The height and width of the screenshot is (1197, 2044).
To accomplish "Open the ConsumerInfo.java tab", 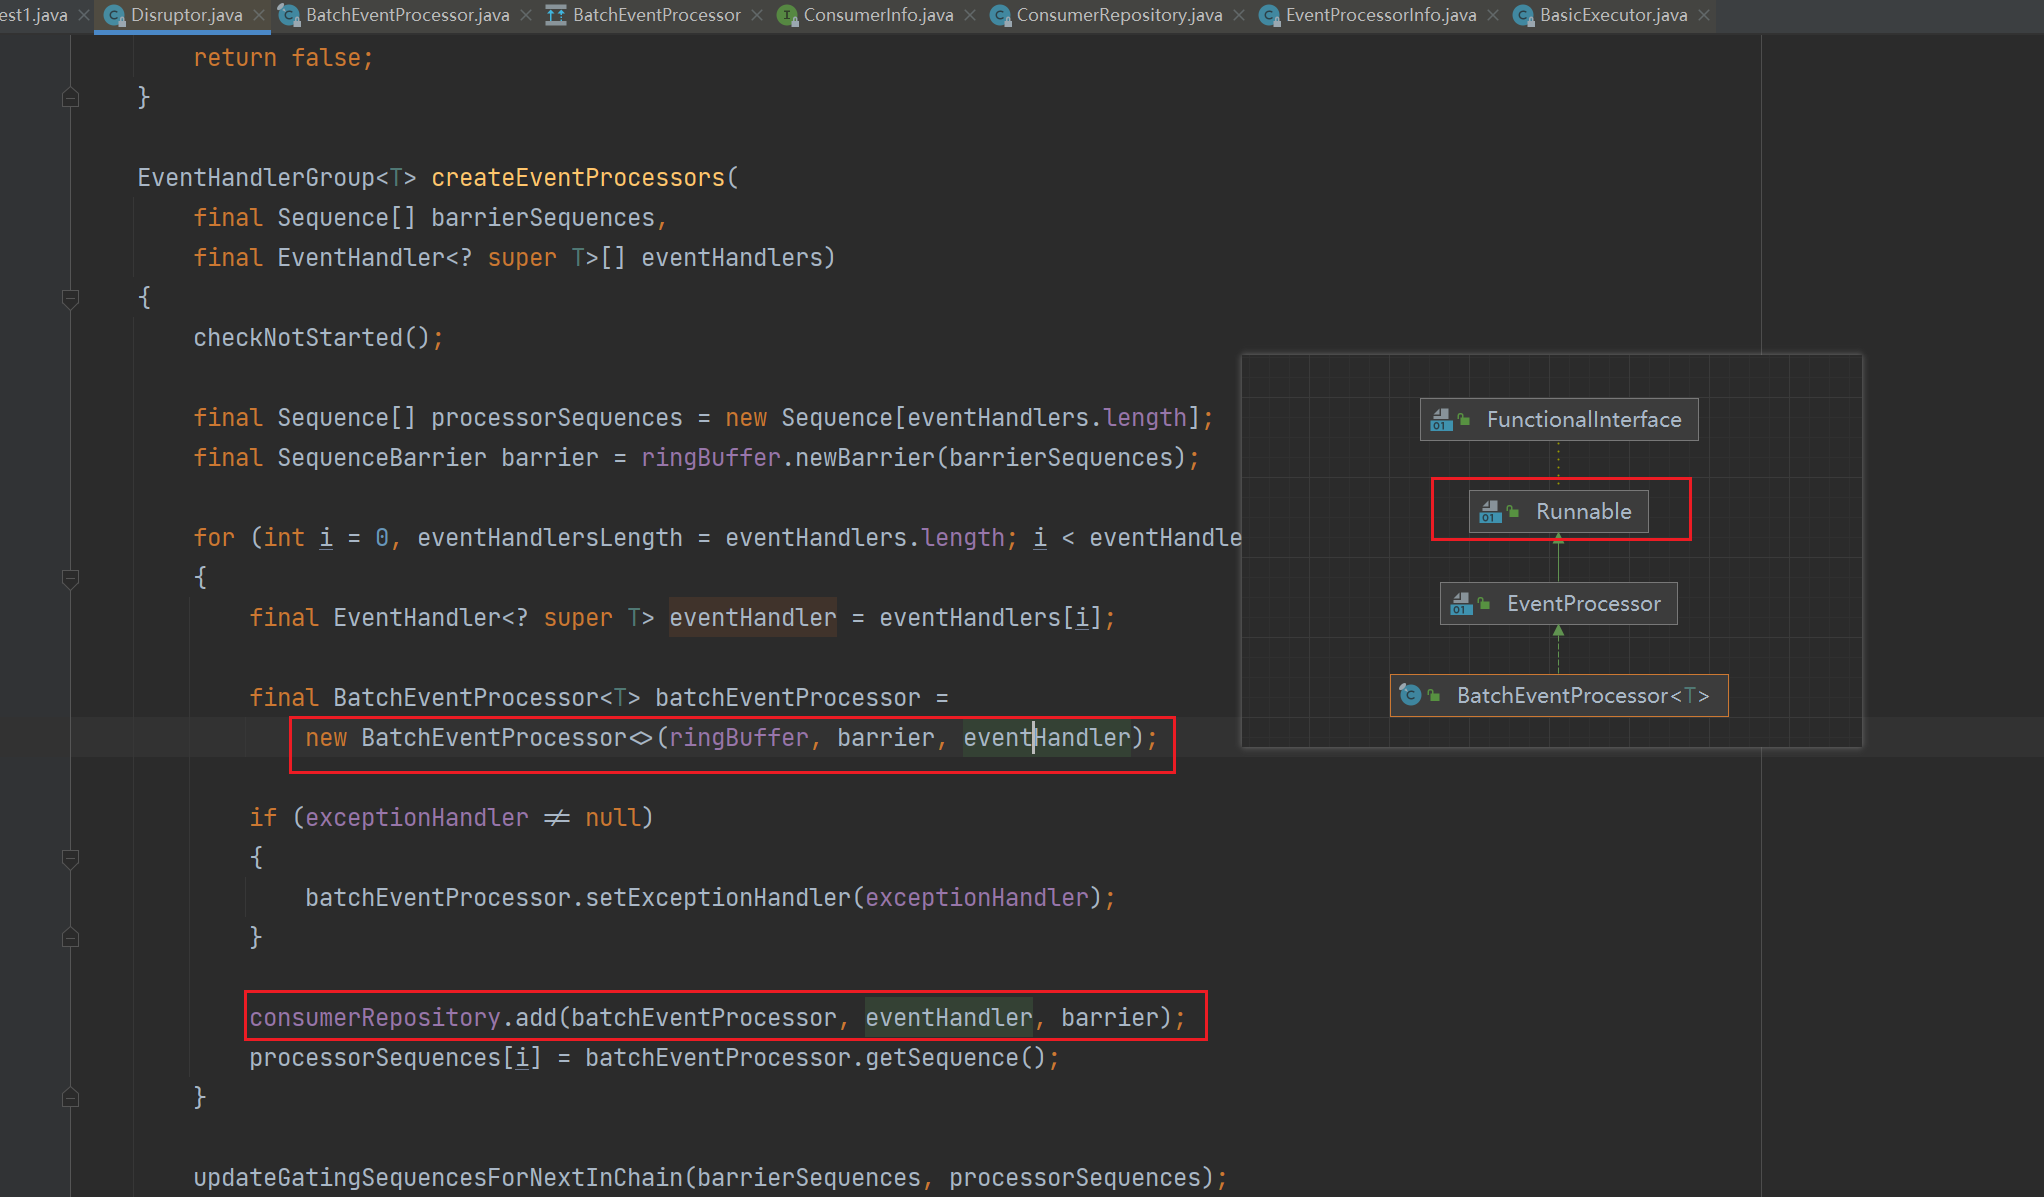I will pos(878,15).
